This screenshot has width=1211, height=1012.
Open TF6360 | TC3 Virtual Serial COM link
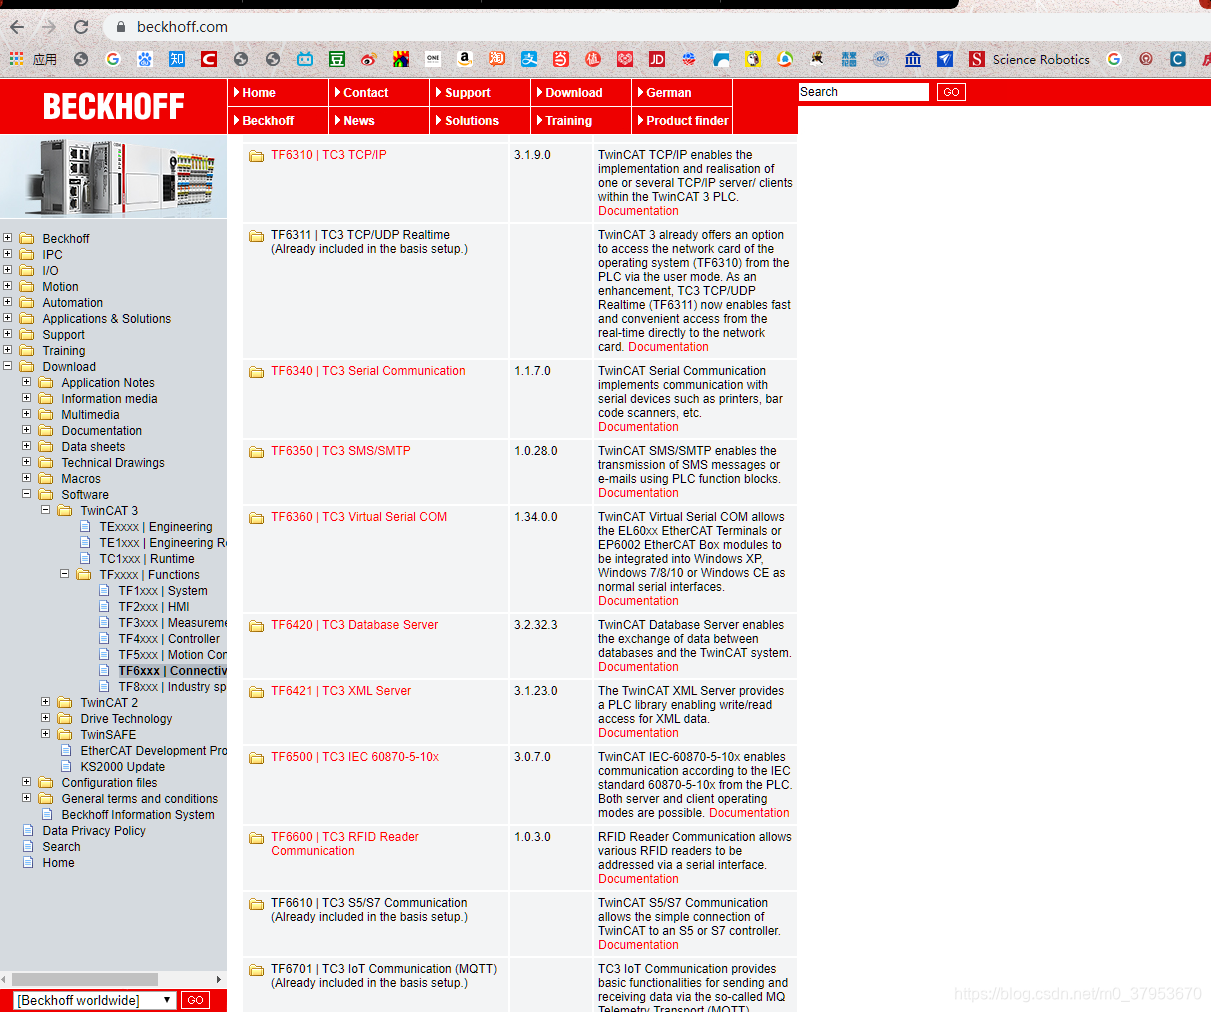[x=359, y=517]
